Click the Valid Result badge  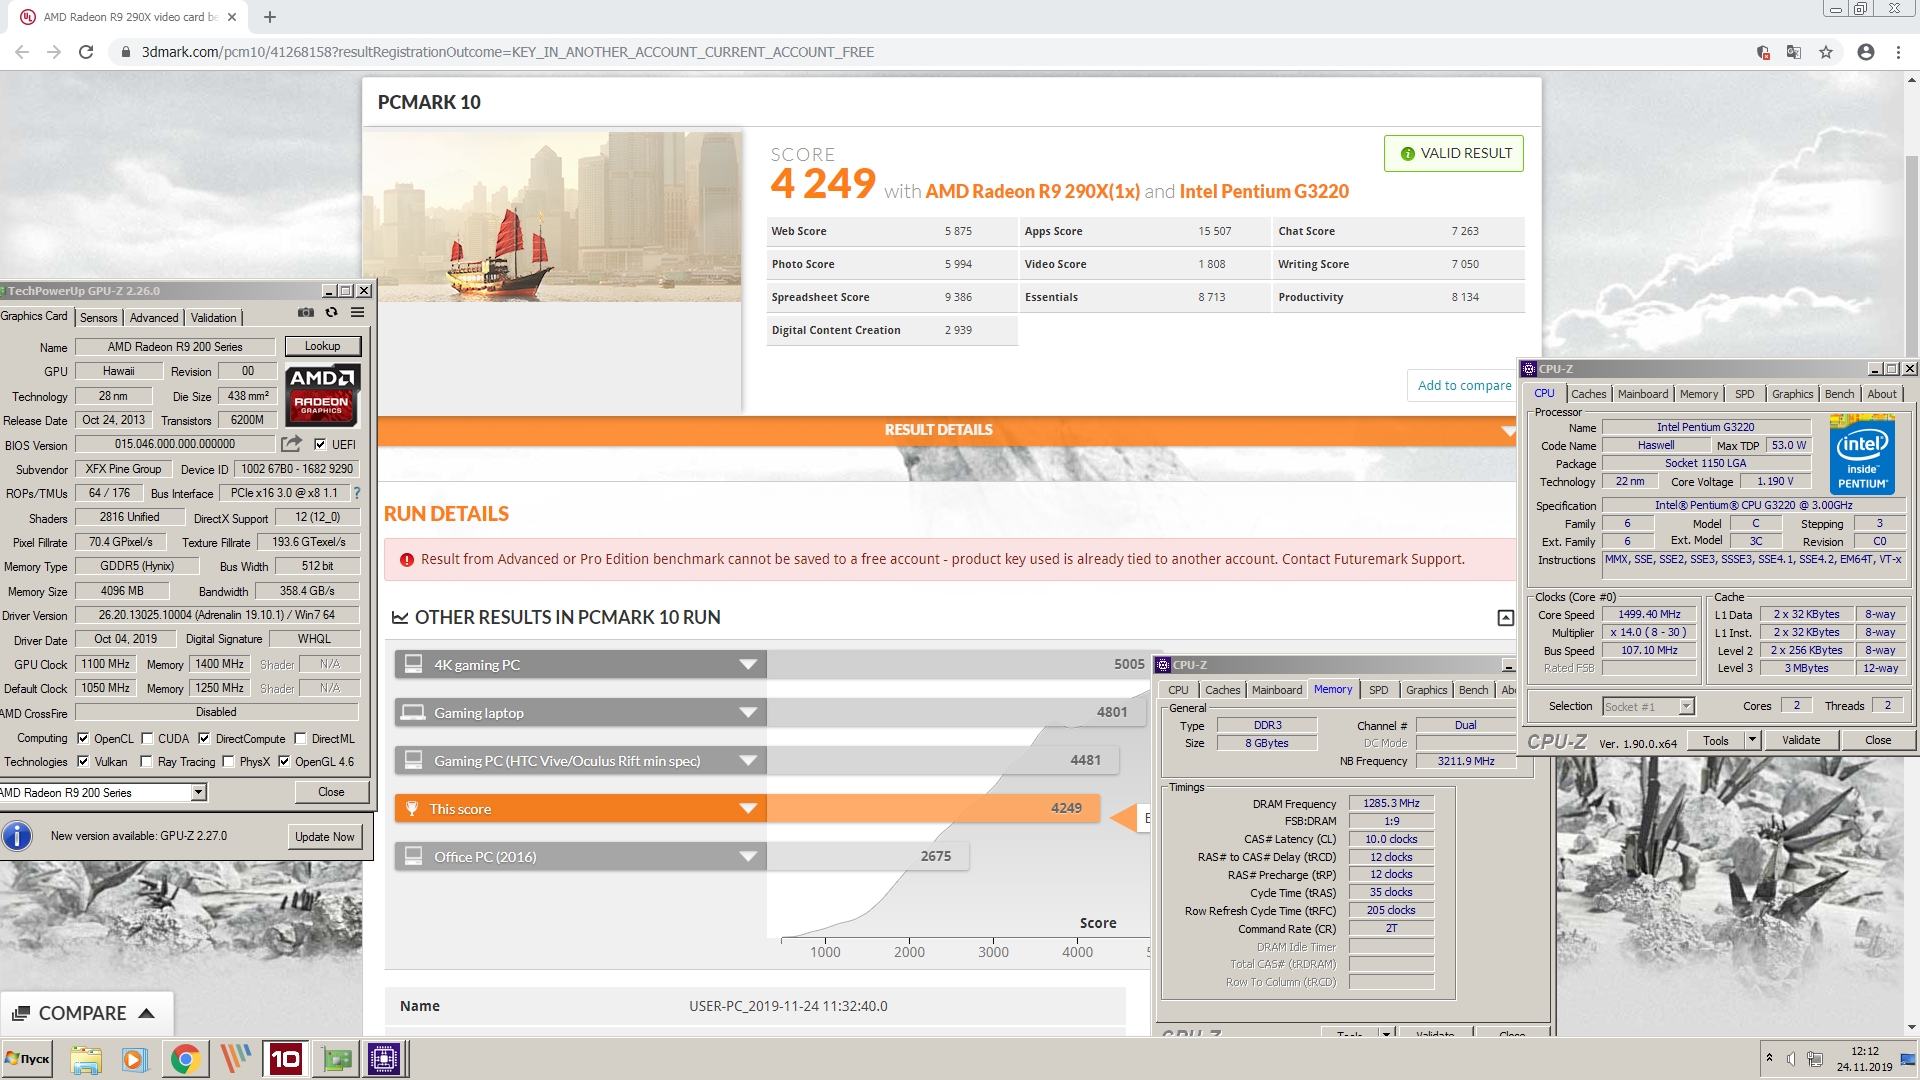[x=1454, y=153]
